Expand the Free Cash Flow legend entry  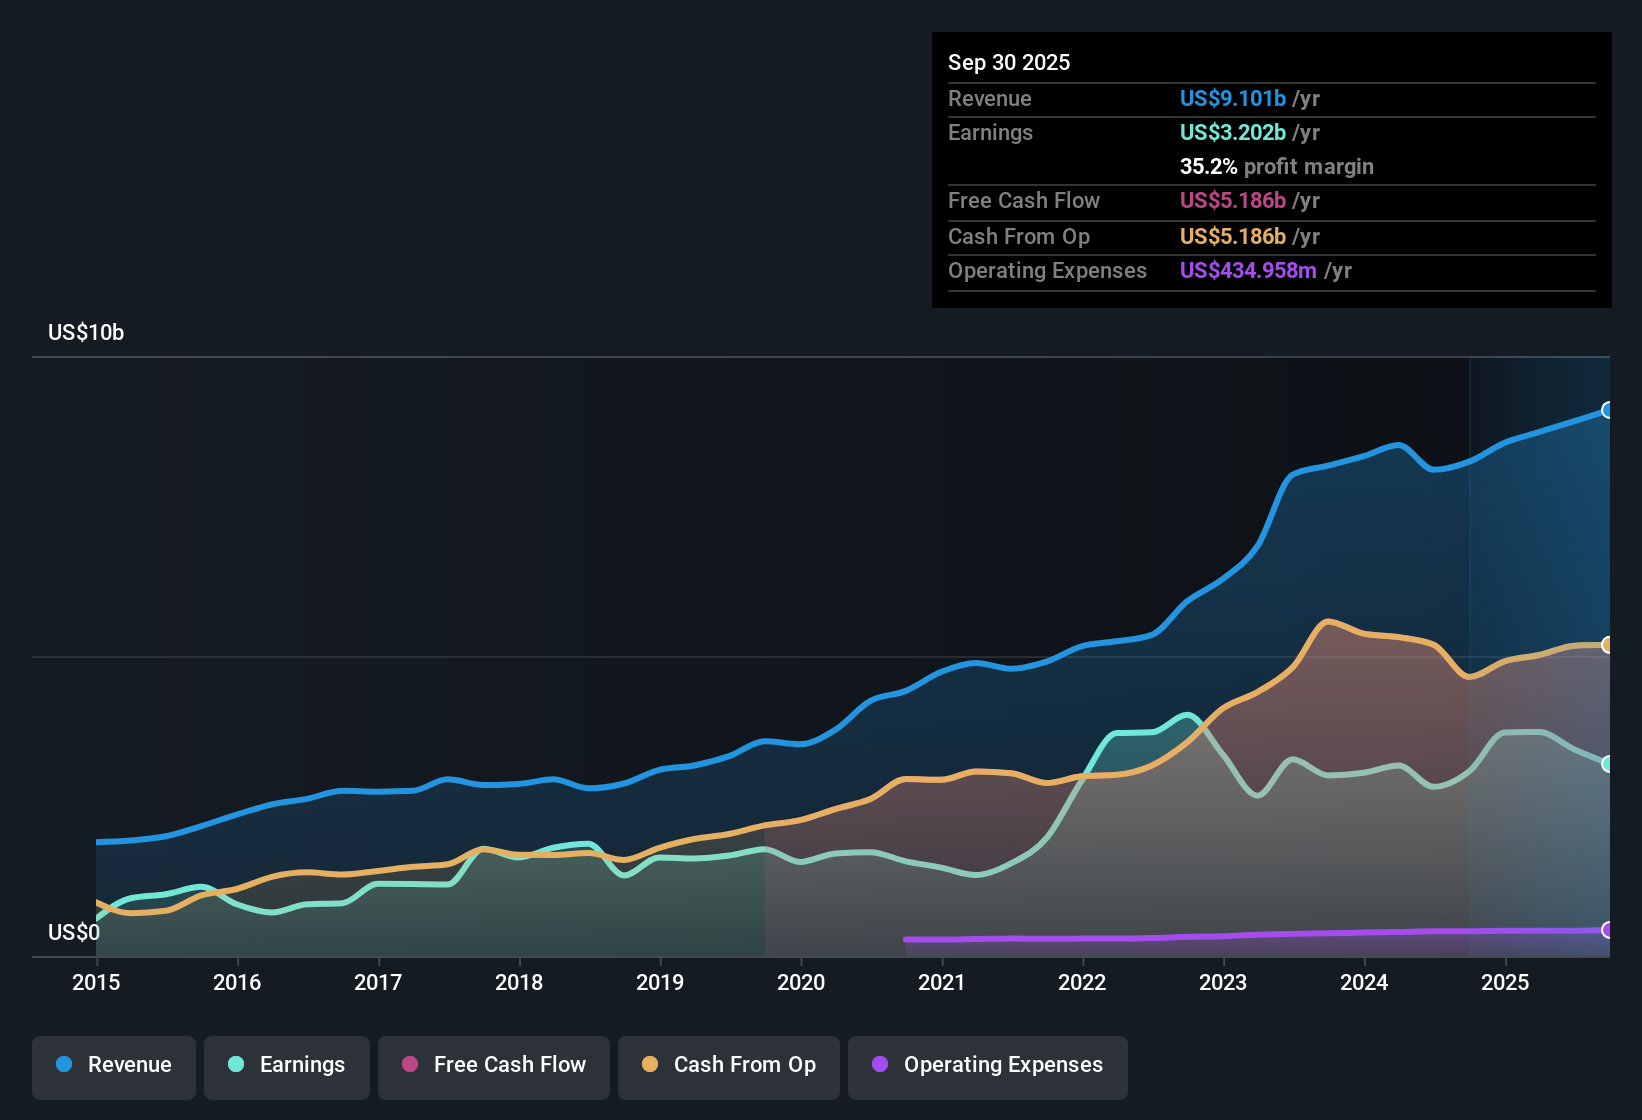[493, 1065]
